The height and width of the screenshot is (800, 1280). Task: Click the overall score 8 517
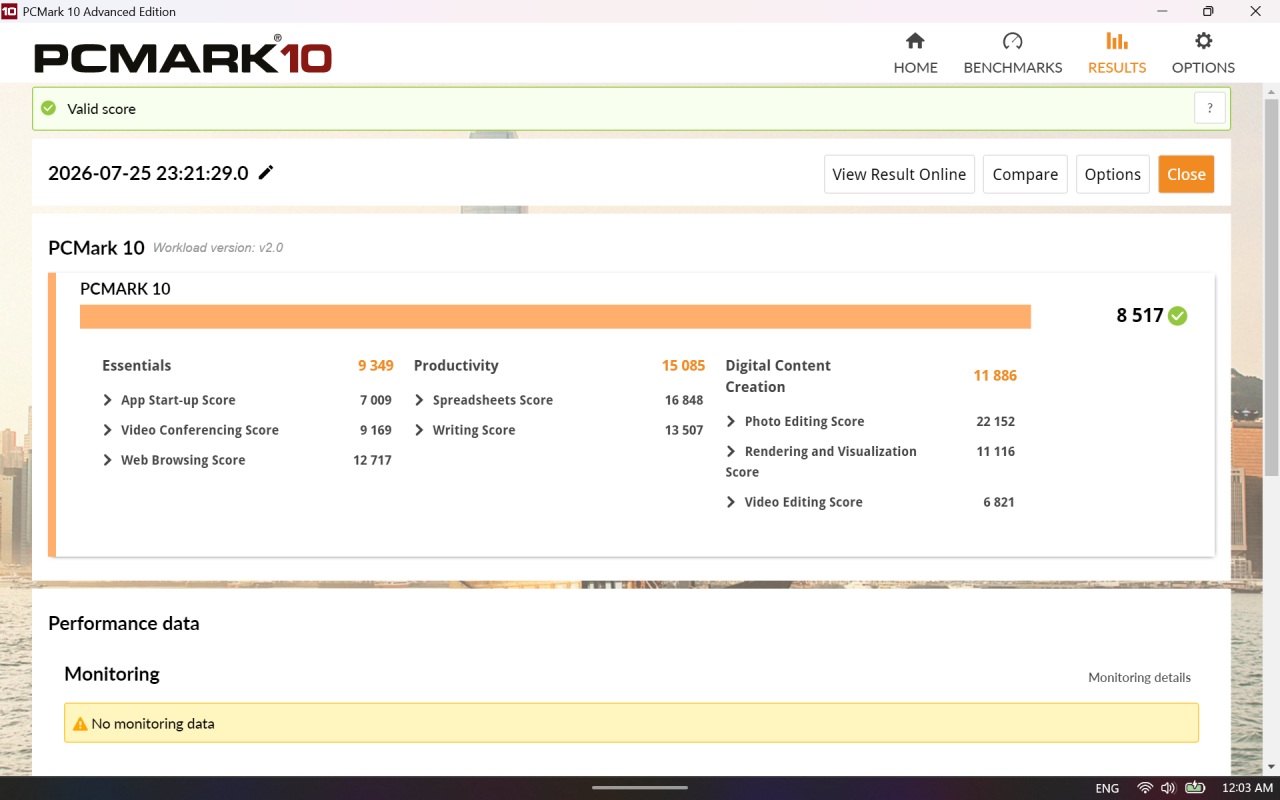1140,316
